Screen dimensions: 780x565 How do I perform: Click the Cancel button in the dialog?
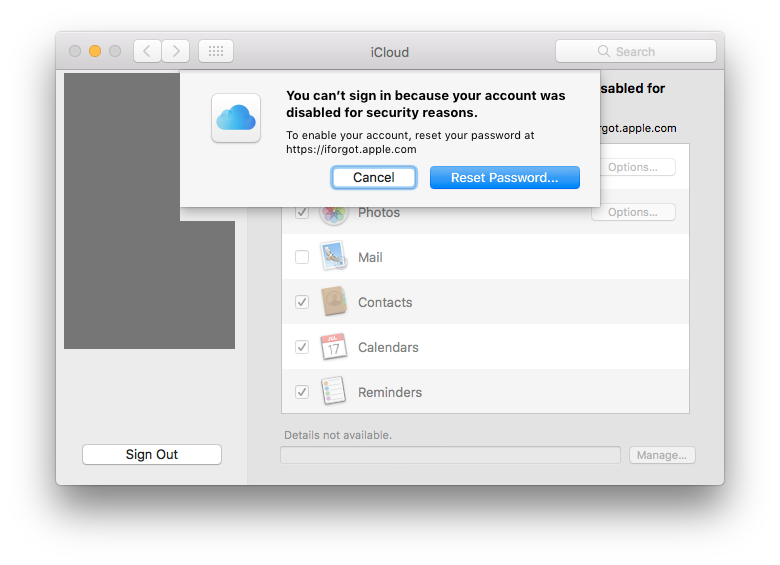(x=374, y=178)
